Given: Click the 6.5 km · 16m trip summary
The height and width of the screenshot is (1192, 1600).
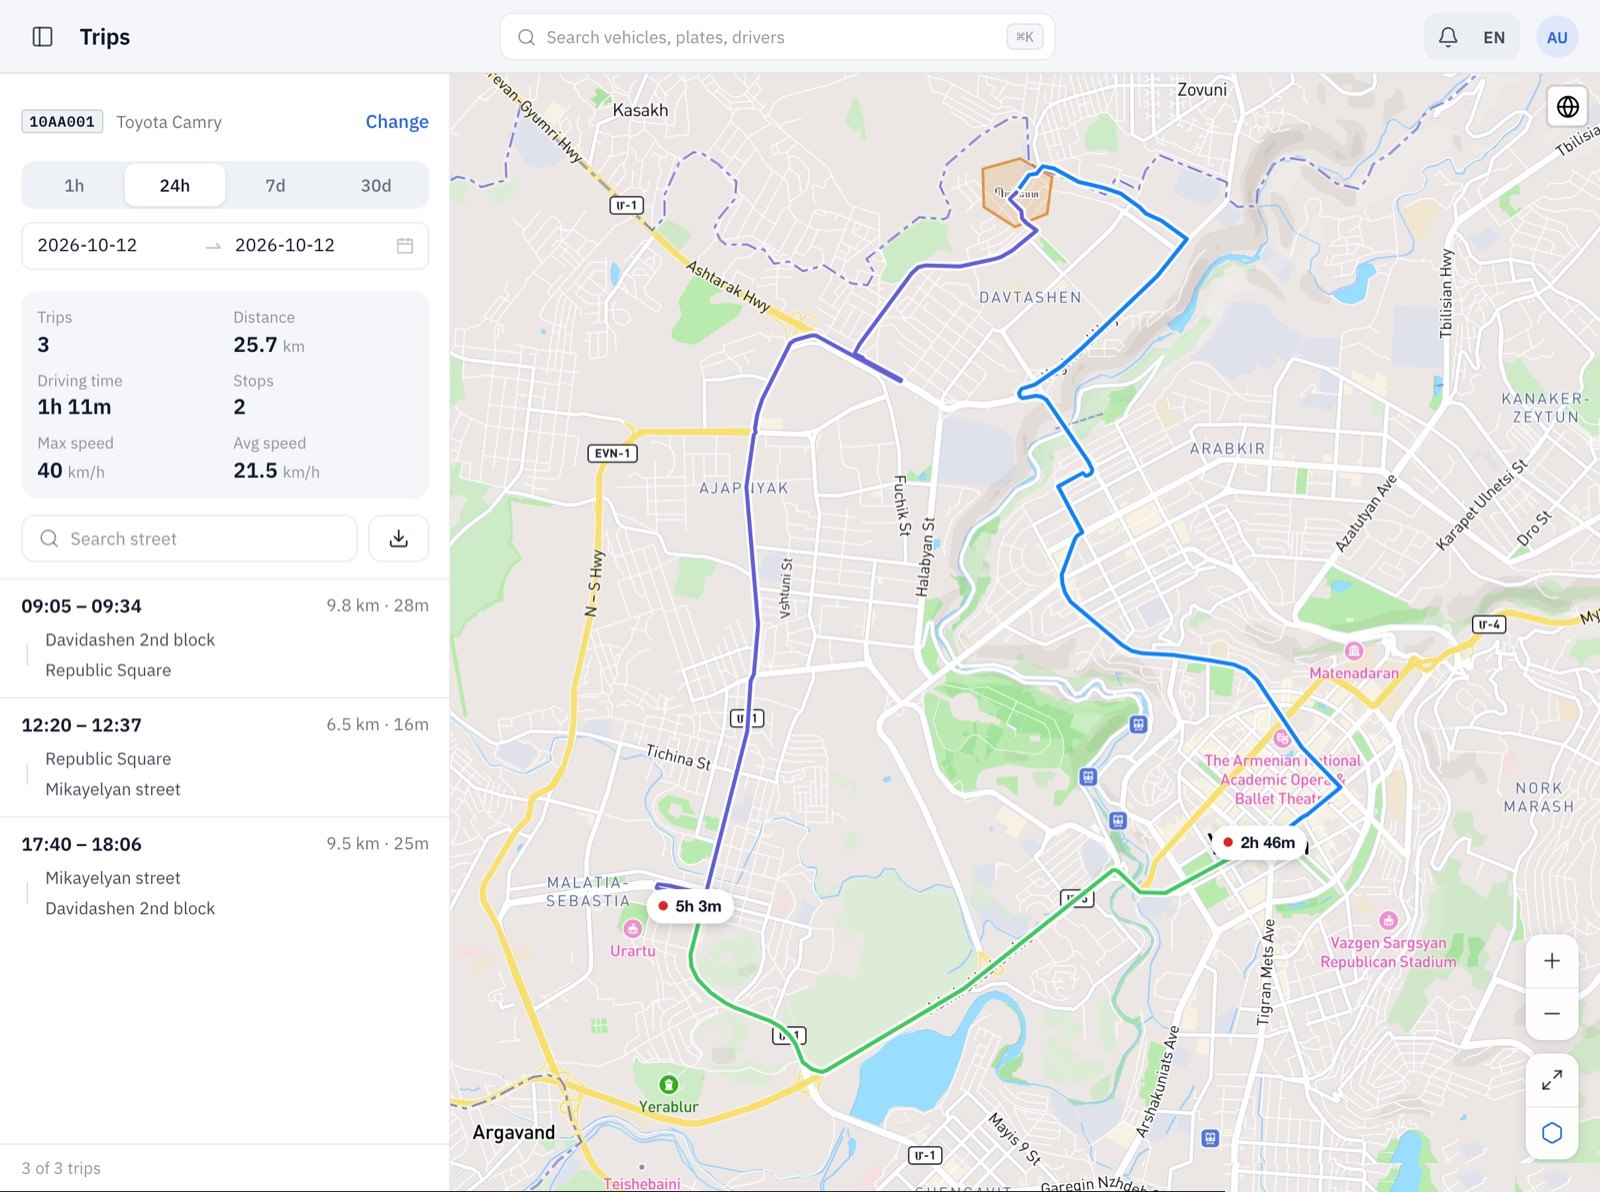Looking at the screenshot, I should (x=377, y=725).
